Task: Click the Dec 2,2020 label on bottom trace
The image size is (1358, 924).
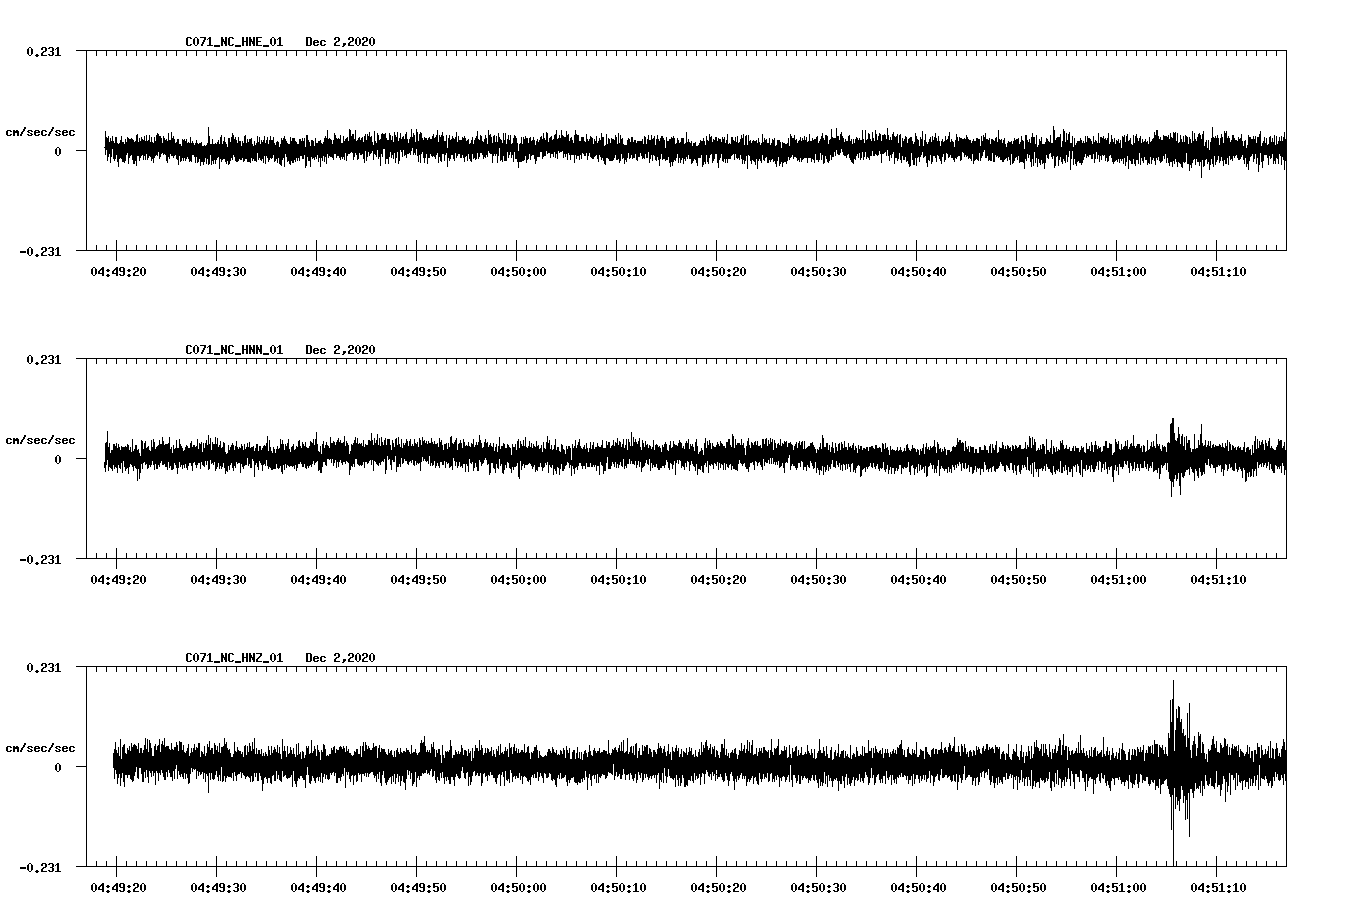Action: point(341,657)
